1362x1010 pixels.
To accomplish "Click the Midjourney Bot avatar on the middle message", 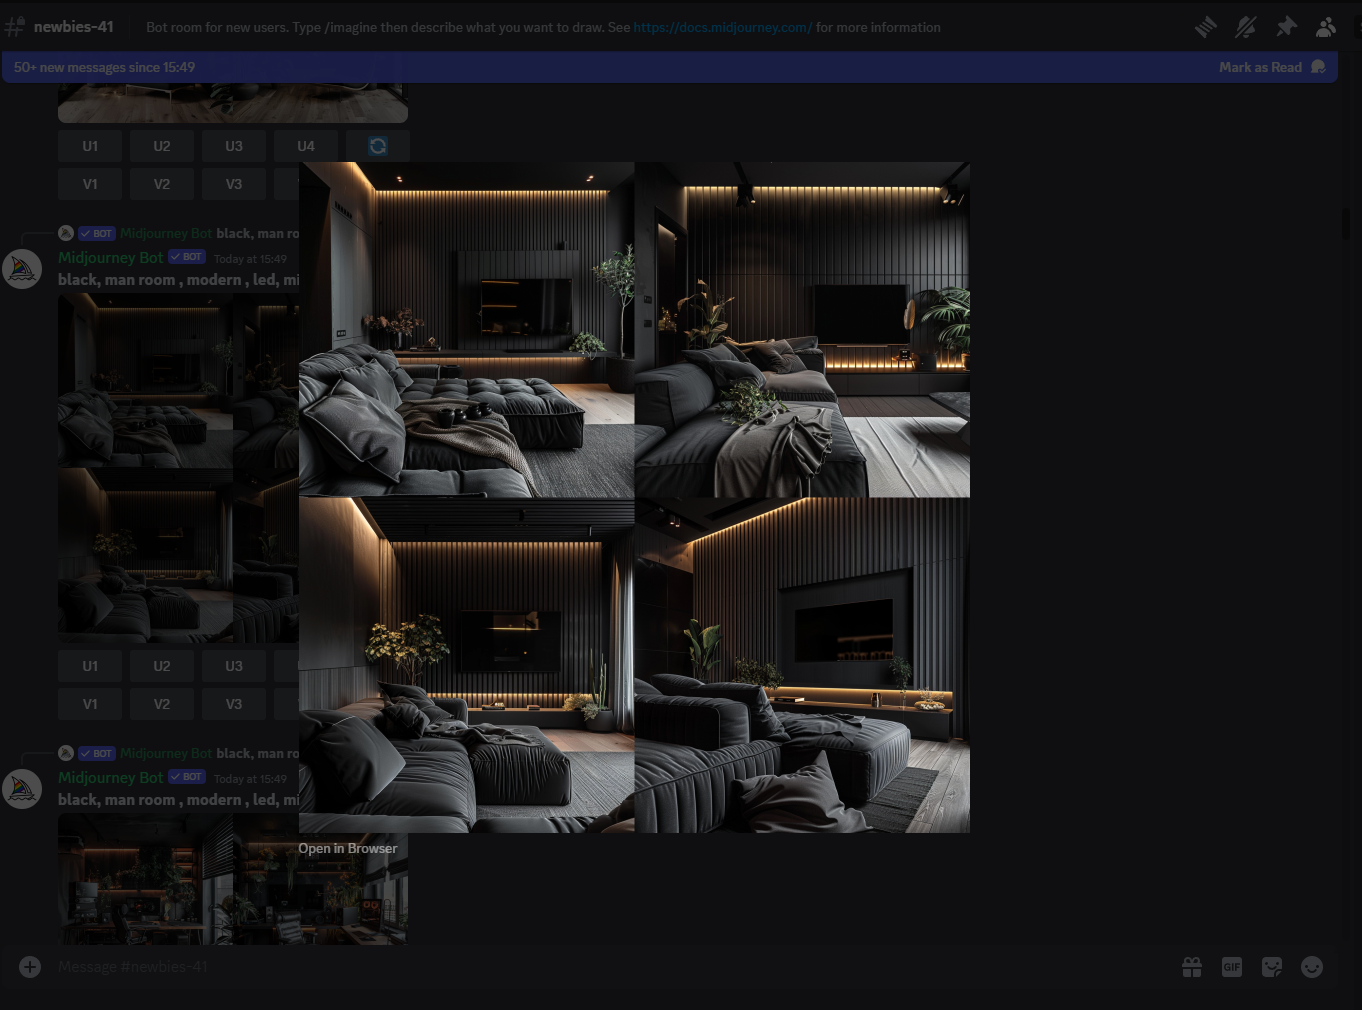I will coord(22,269).
